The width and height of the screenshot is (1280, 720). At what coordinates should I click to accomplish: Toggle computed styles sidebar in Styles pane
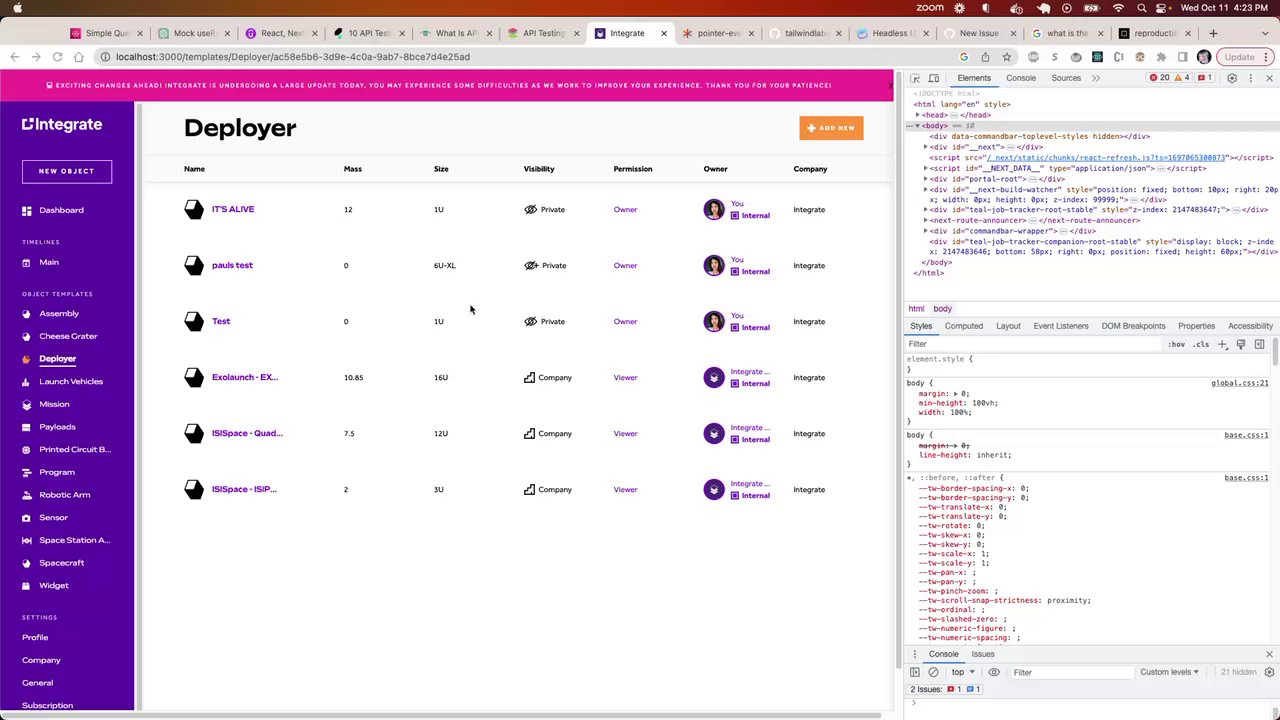[x=1259, y=344]
